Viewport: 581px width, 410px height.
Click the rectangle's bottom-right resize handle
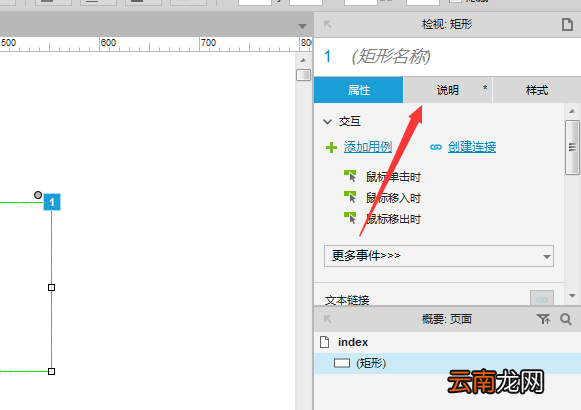(52, 371)
